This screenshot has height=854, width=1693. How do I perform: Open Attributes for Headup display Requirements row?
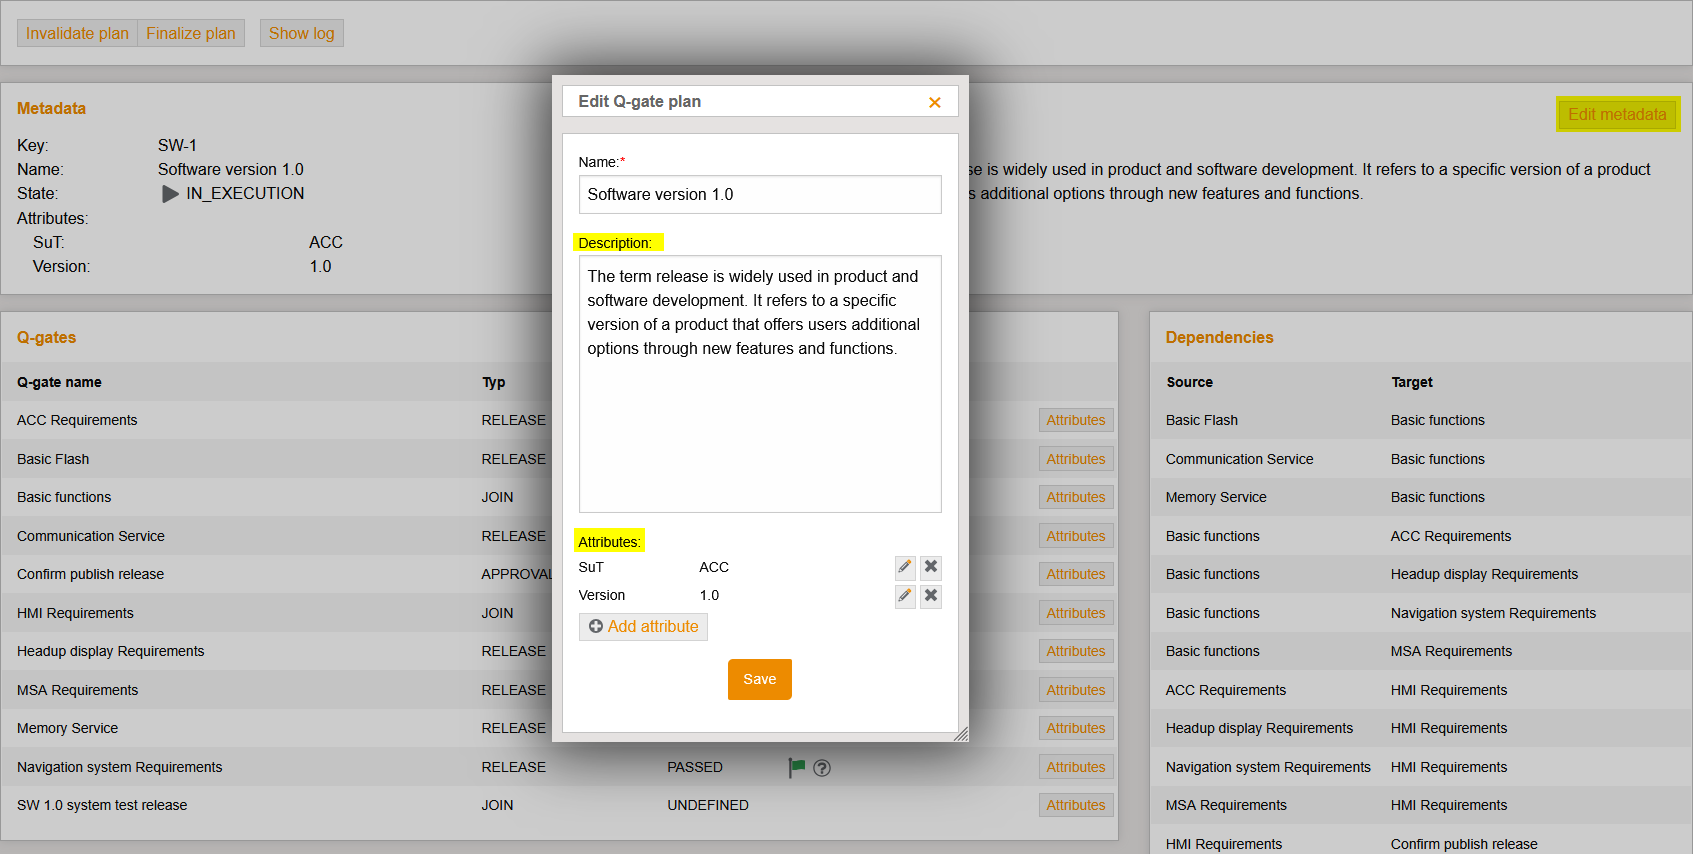coord(1076,651)
